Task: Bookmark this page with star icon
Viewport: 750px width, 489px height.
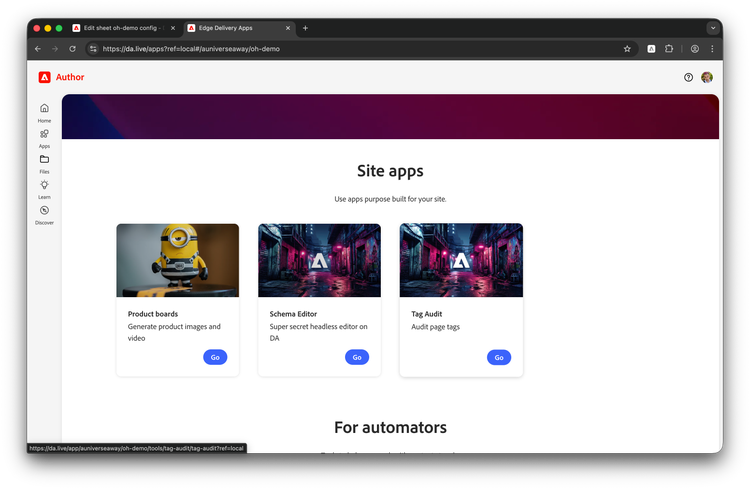Action: point(627,48)
